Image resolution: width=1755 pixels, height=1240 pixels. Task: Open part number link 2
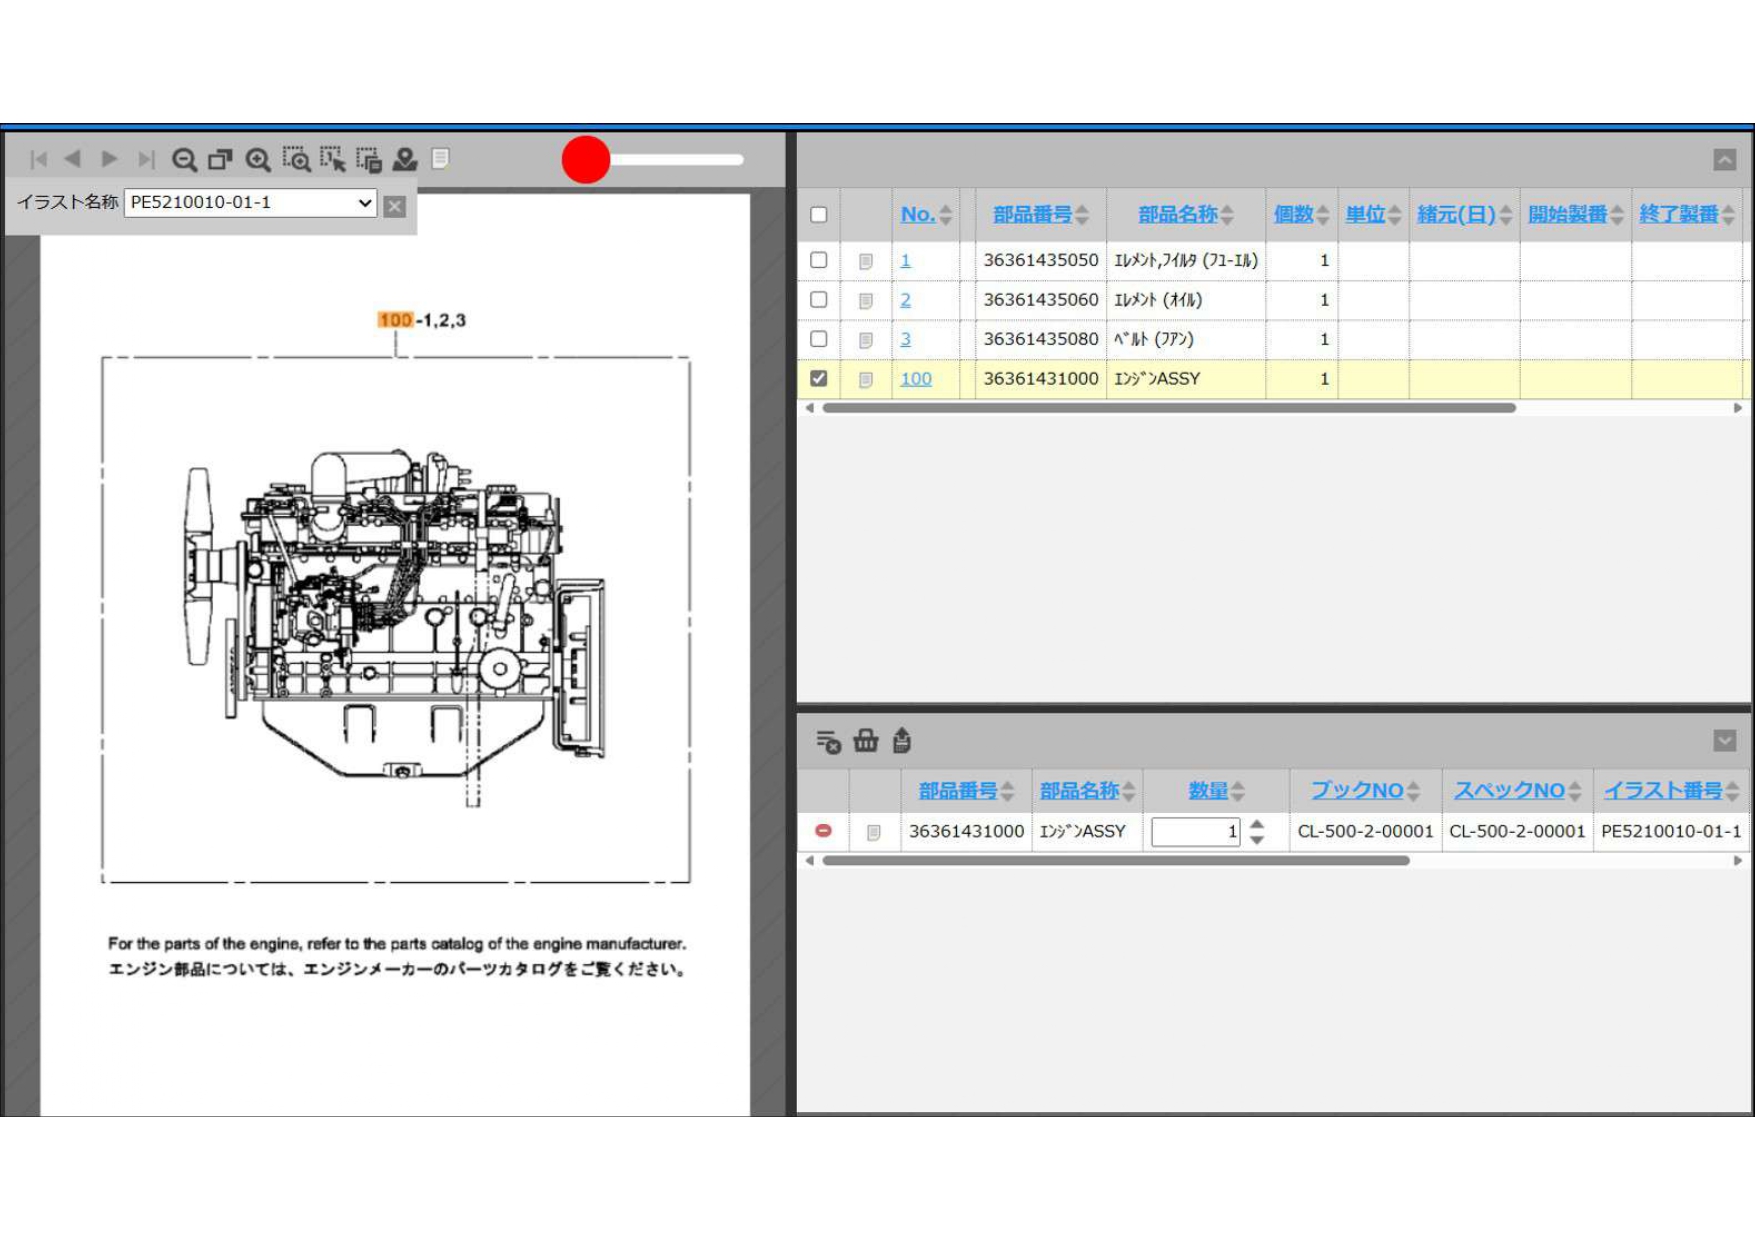[x=905, y=300]
